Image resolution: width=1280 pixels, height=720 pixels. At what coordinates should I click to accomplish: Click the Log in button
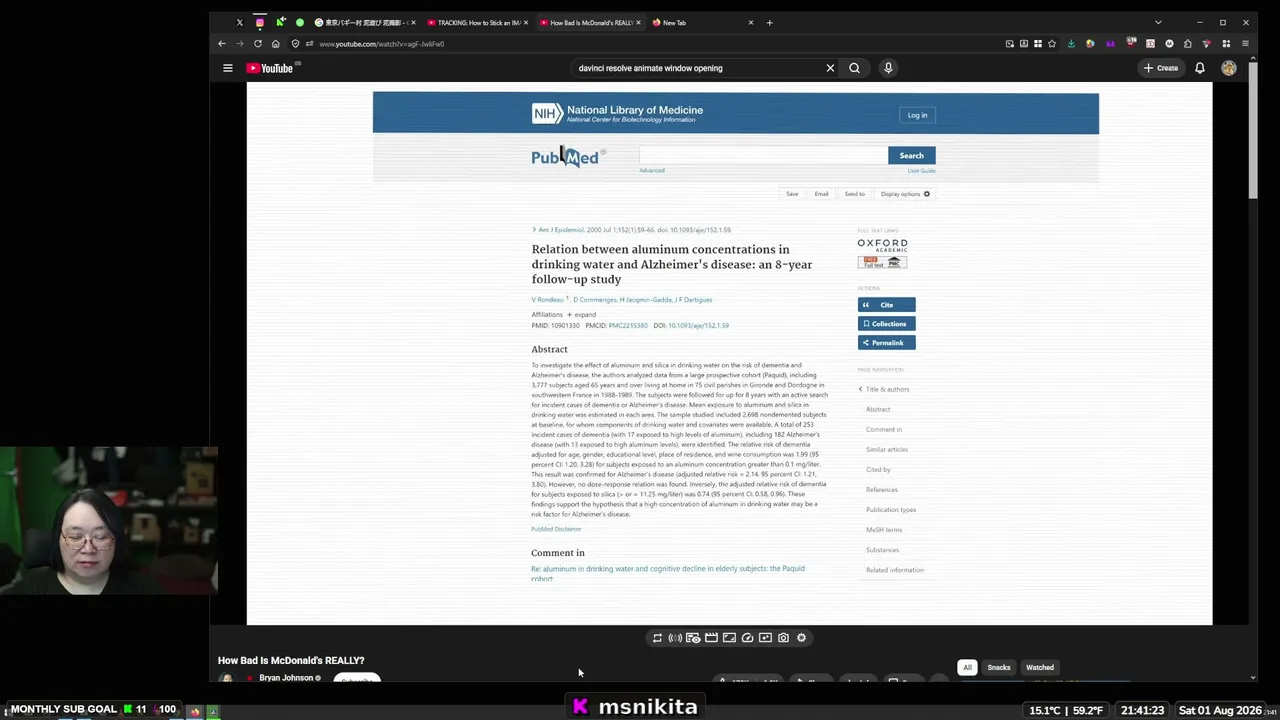point(917,115)
